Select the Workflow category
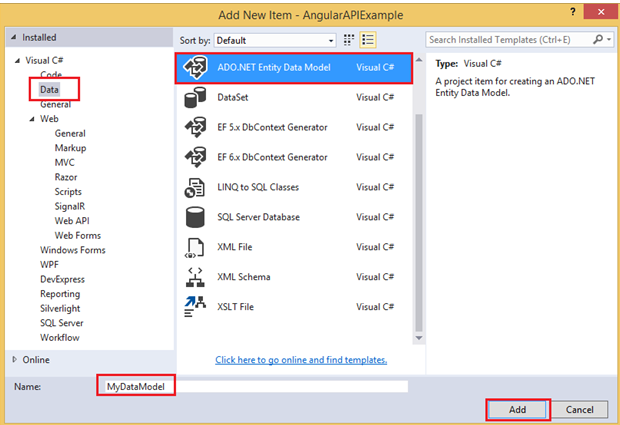Viewport: 620px width, 425px height. 59,338
